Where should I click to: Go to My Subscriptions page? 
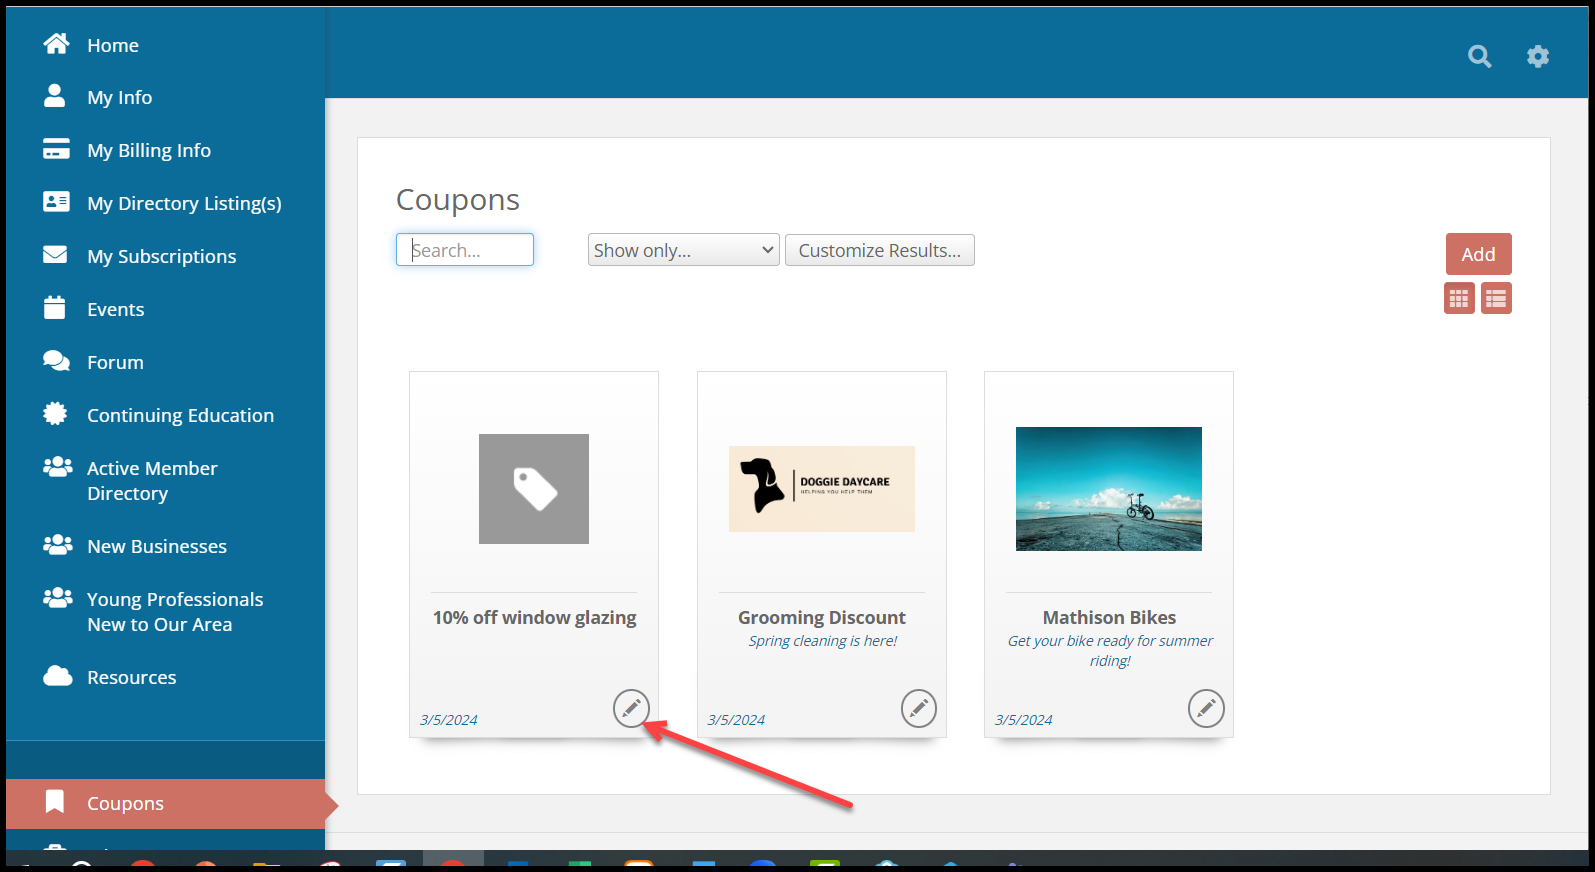[161, 256]
